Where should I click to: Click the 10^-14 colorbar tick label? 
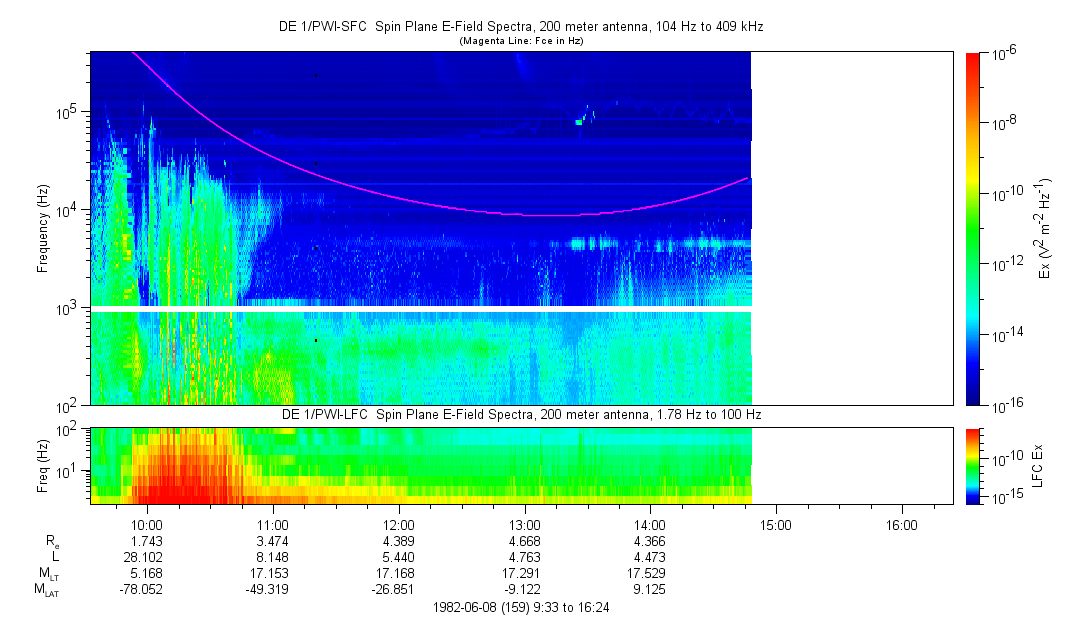click(x=1006, y=334)
